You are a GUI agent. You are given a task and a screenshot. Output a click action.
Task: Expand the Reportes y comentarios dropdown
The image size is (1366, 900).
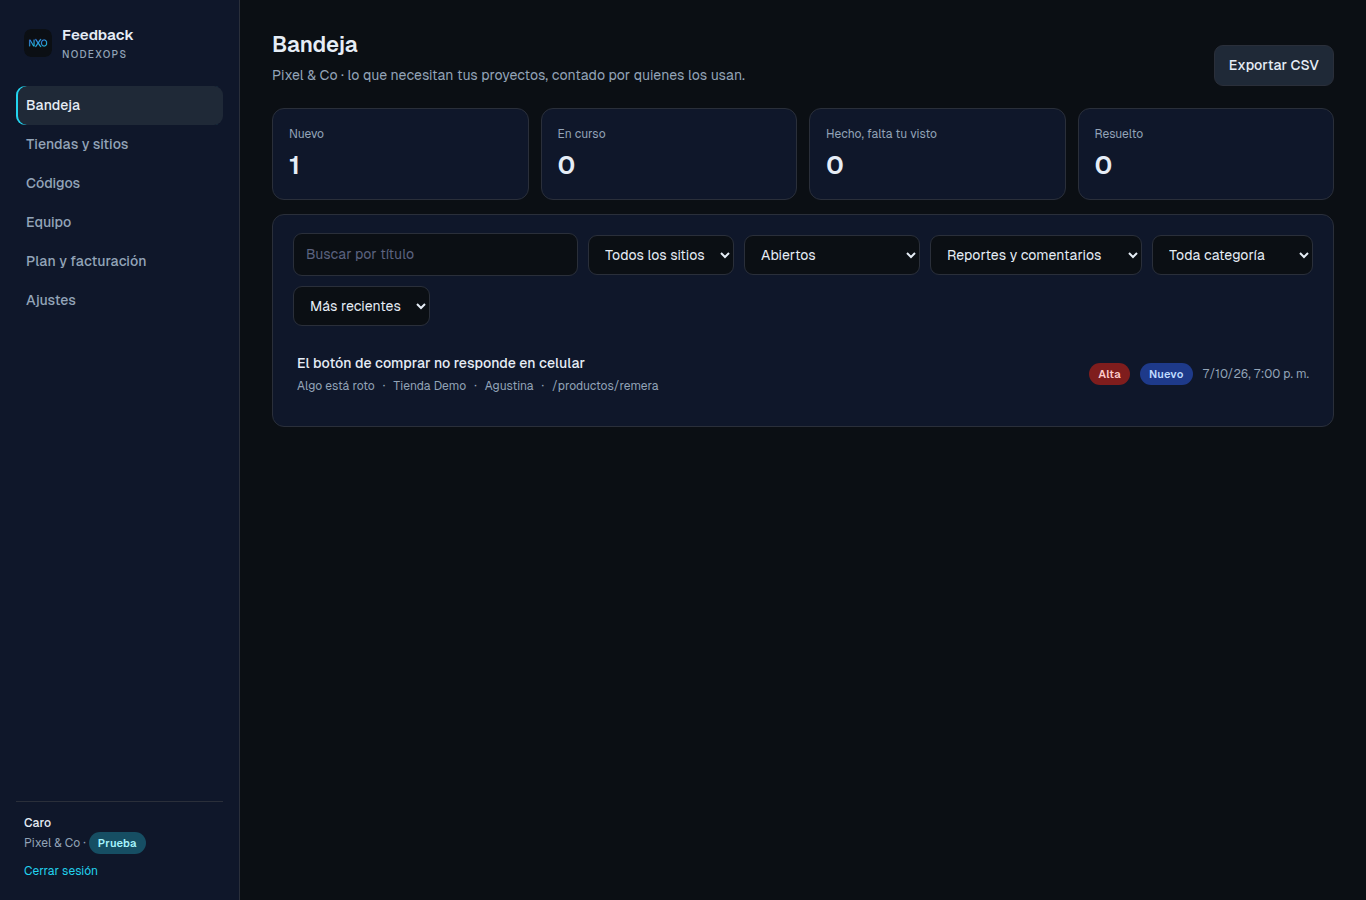[1036, 255]
